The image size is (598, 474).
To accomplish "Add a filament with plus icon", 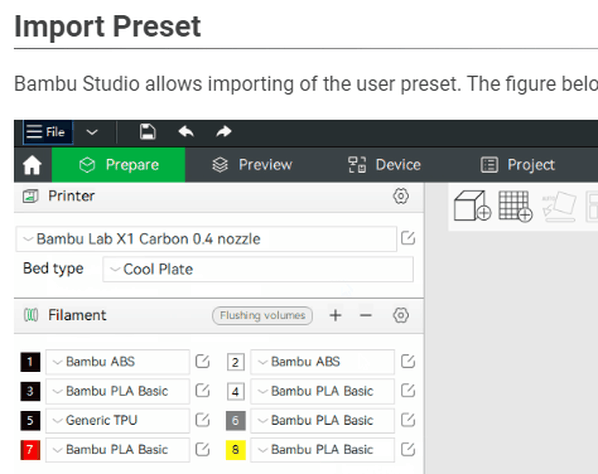I will 335,315.
